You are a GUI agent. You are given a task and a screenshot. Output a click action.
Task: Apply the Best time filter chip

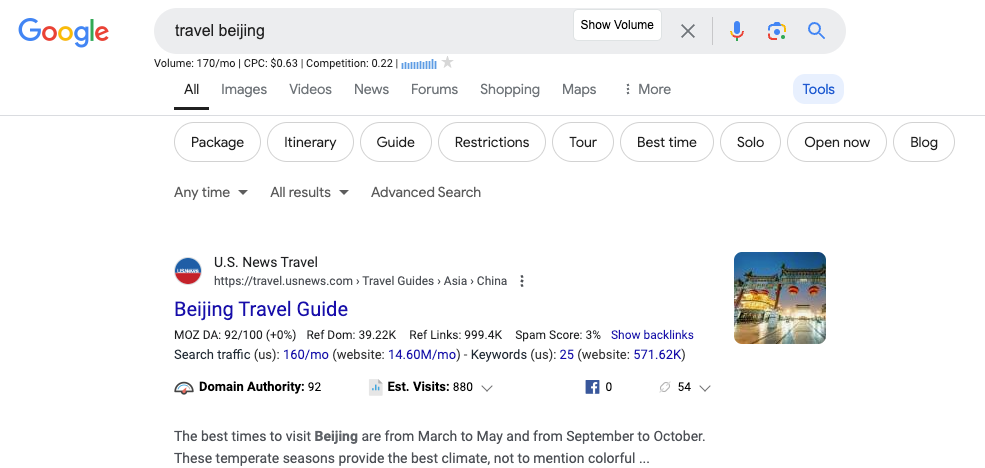point(667,142)
